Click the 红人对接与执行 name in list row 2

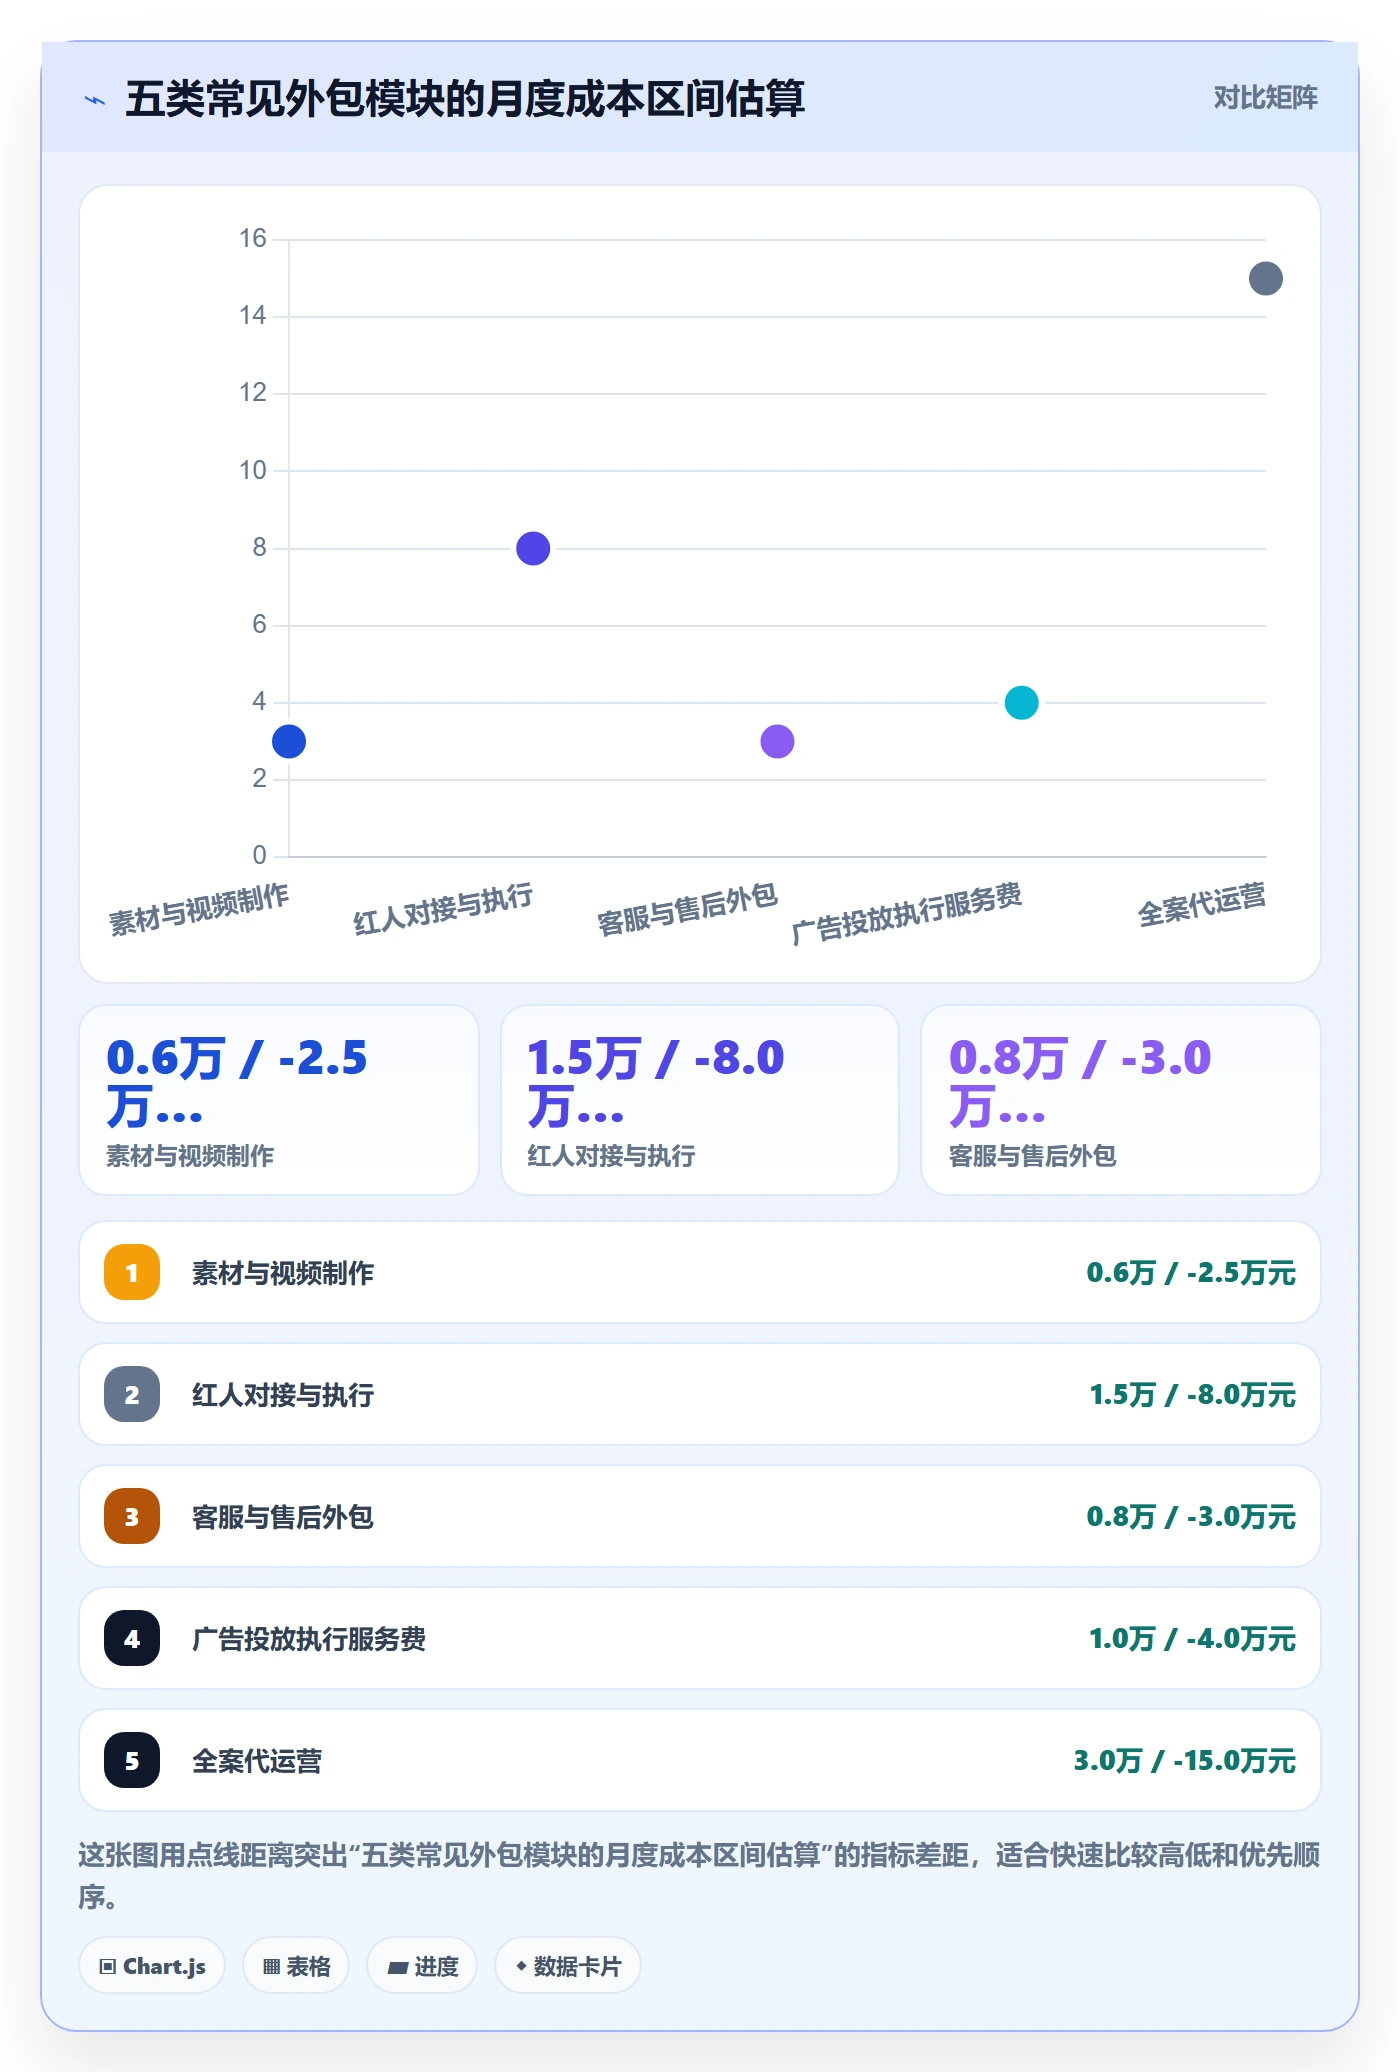tap(283, 1395)
